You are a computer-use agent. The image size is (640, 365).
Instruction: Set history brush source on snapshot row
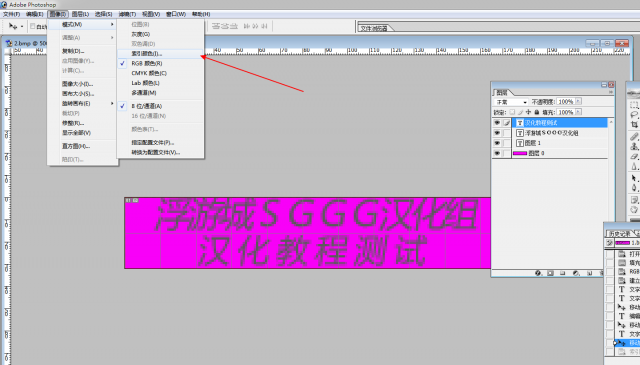tap(609, 243)
